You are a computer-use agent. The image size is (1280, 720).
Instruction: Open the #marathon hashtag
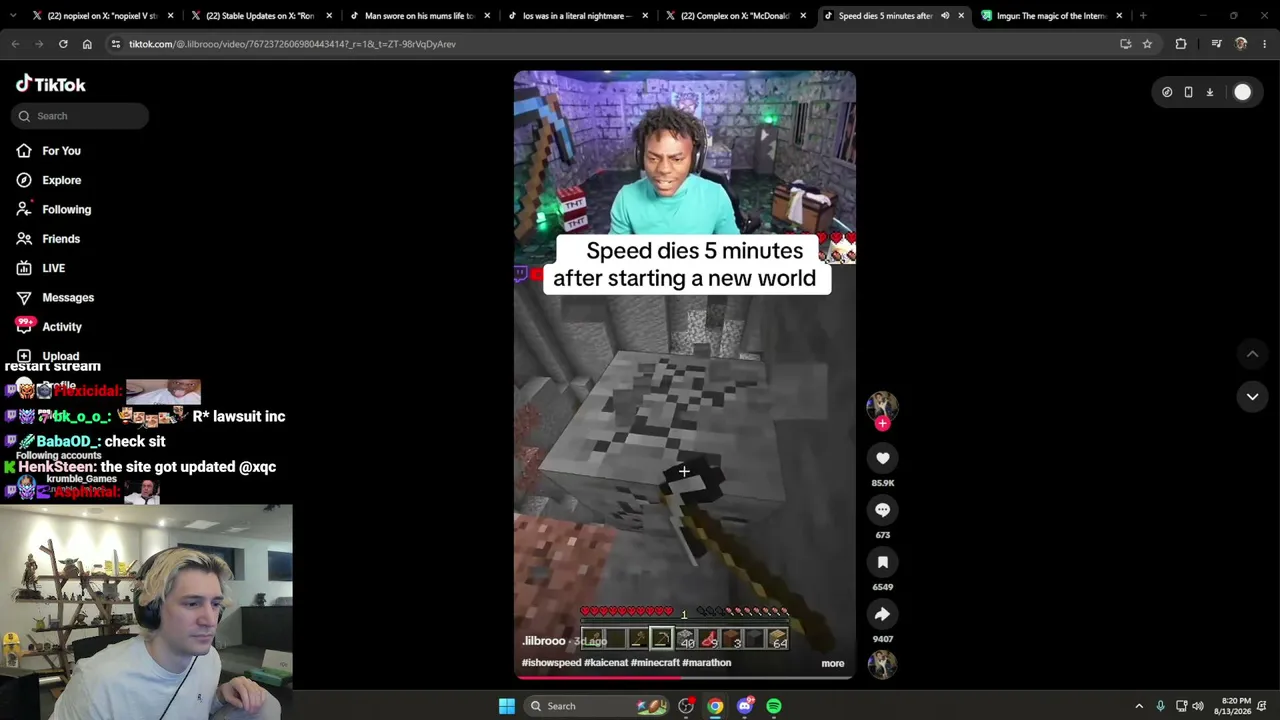(707, 662)
